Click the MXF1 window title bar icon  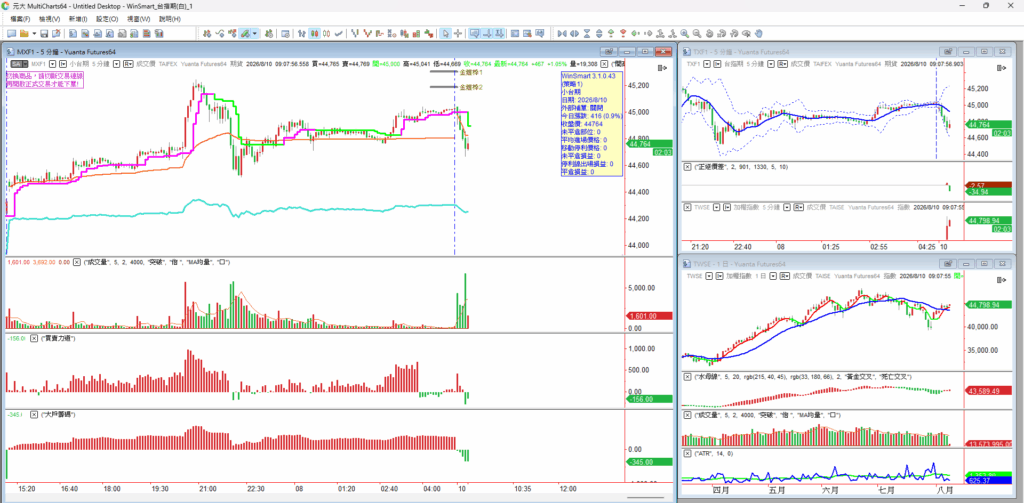[x=10, y=51]
